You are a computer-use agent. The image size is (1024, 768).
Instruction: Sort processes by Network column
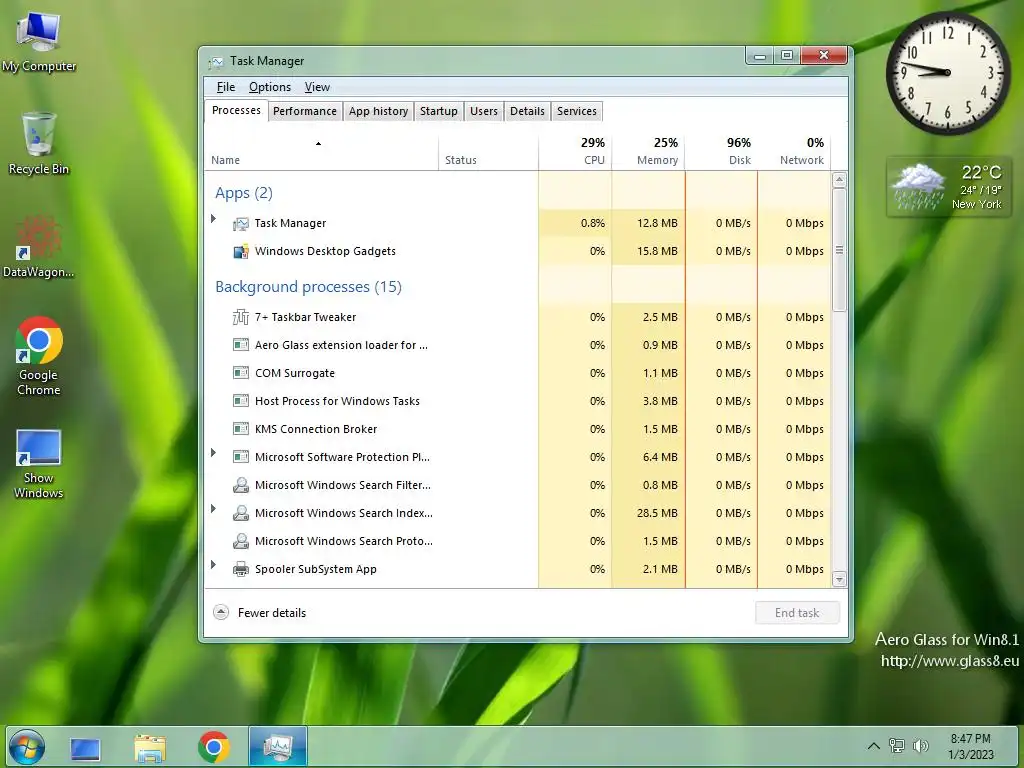(794, 153)
